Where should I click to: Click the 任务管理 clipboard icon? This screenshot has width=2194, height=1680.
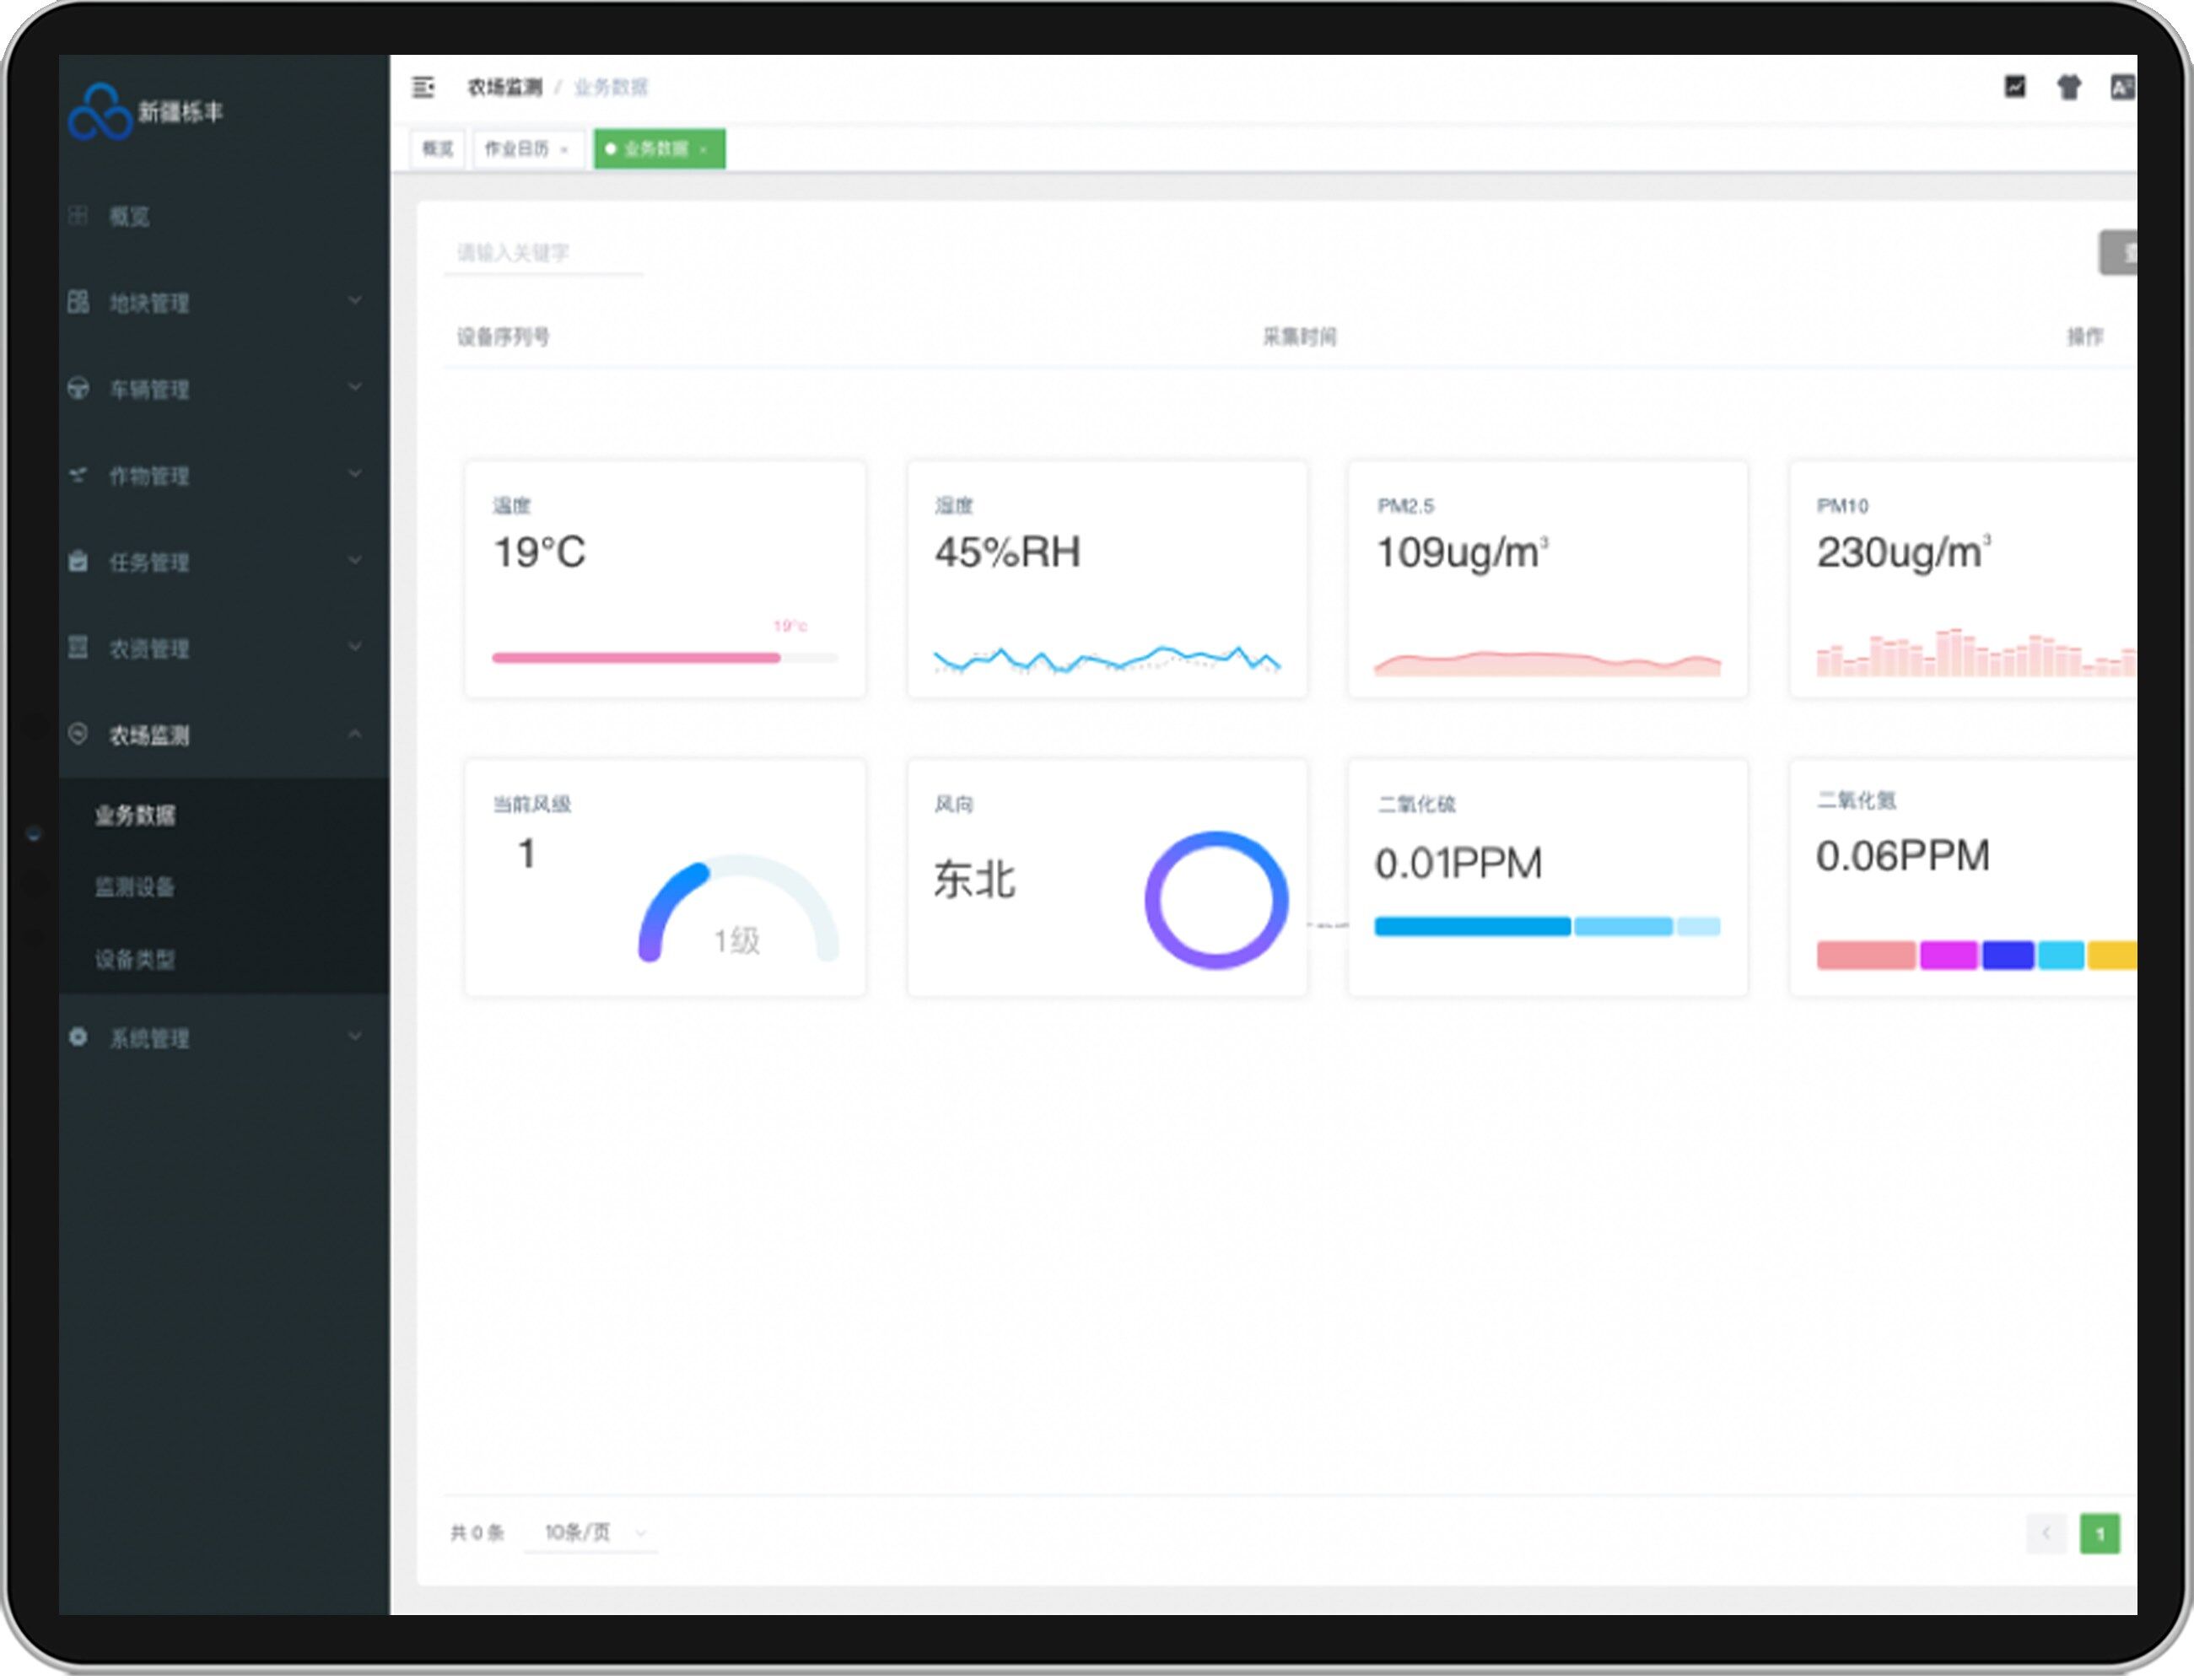pyautogui.click(x=78, y=561)
